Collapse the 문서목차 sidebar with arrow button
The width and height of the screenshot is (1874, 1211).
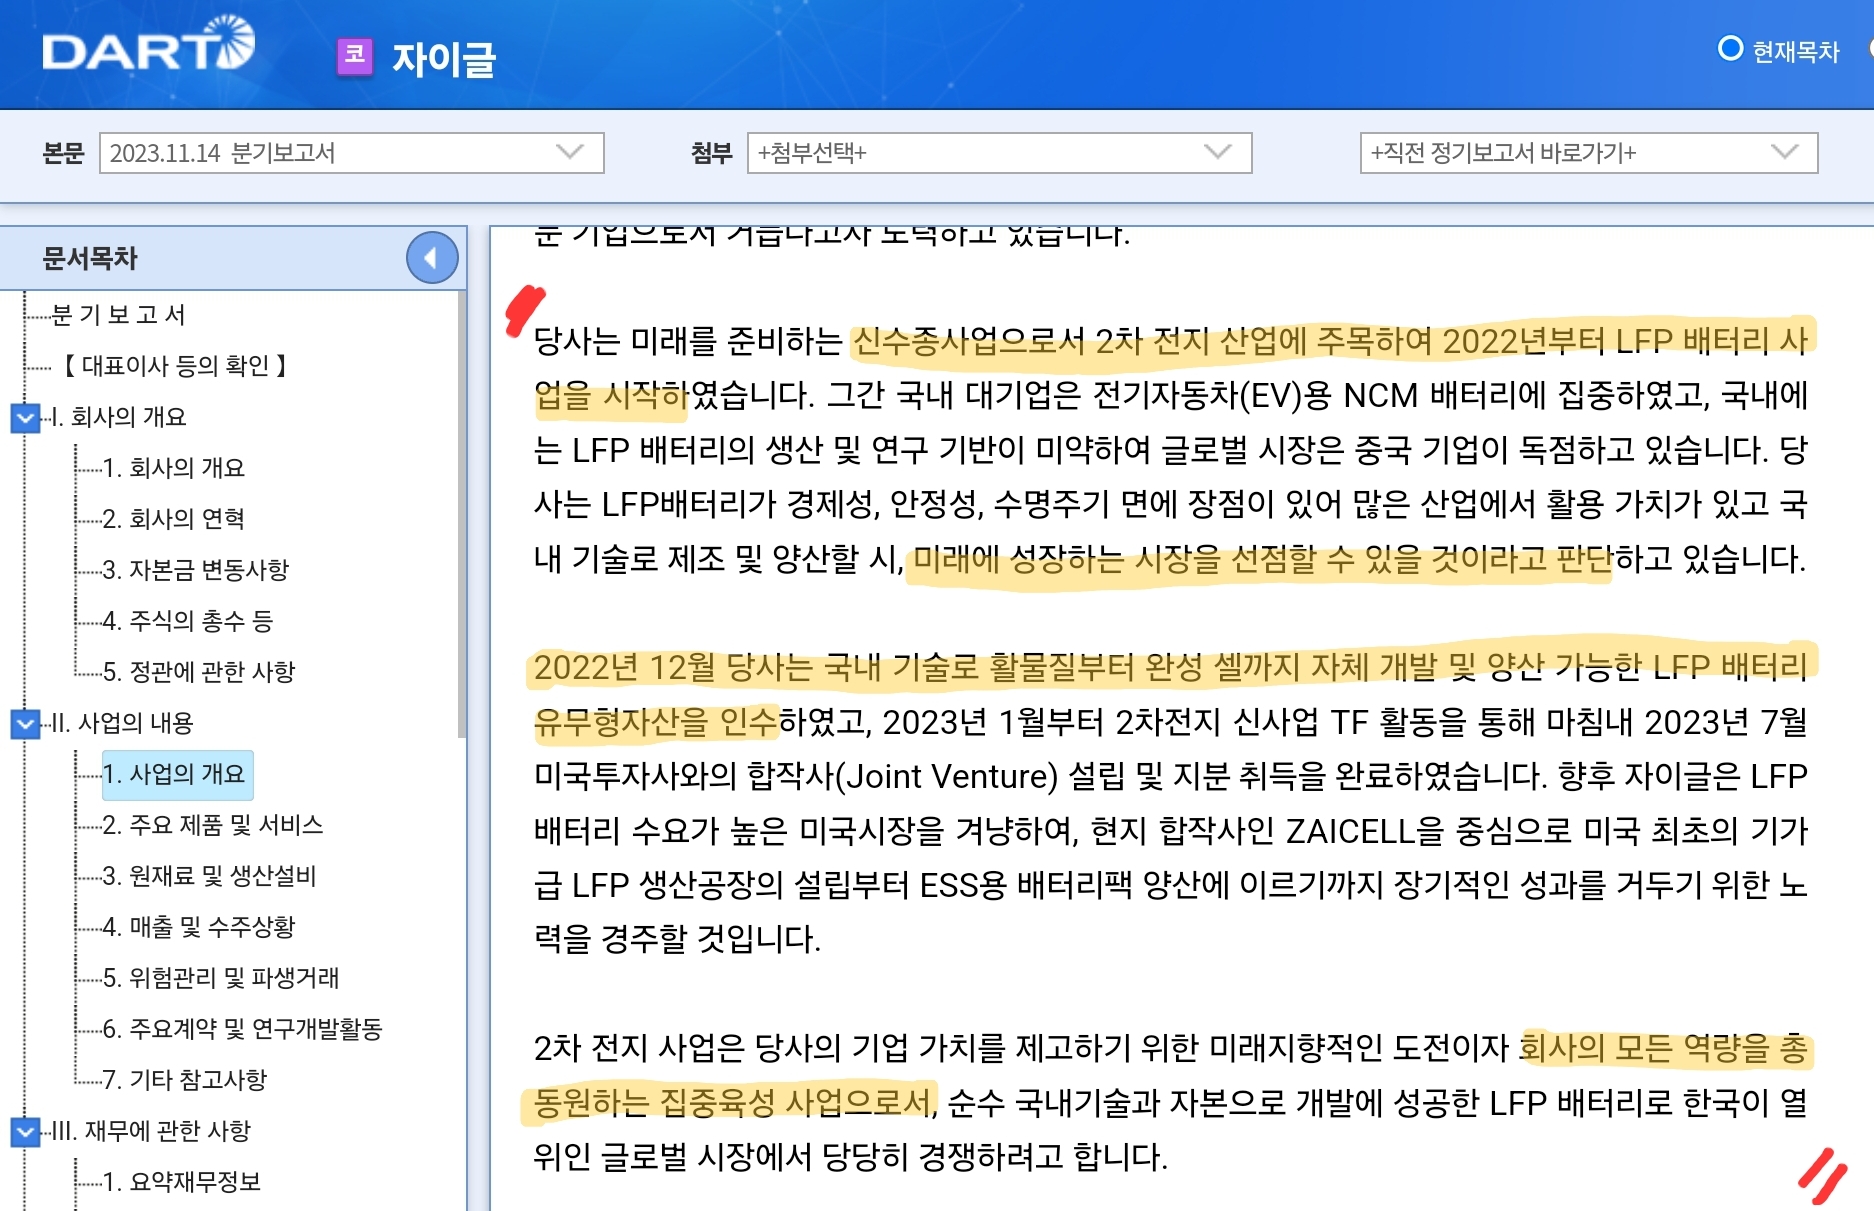tap(431, 257)
